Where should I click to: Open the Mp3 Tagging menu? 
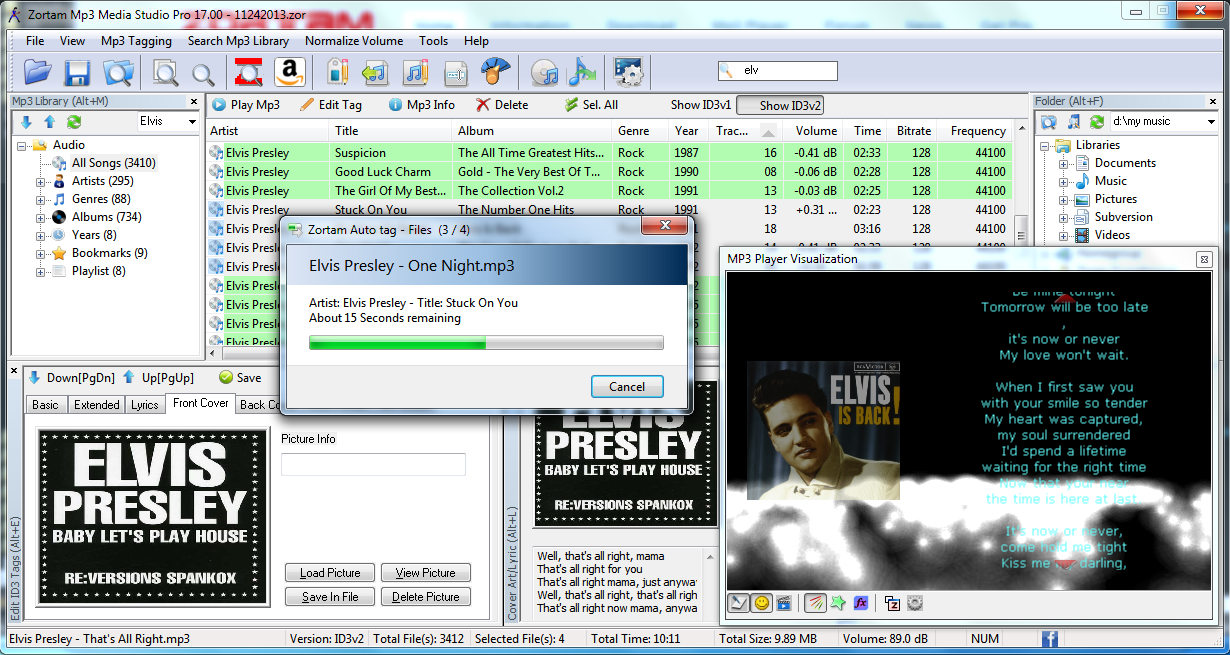click(136, 41)
